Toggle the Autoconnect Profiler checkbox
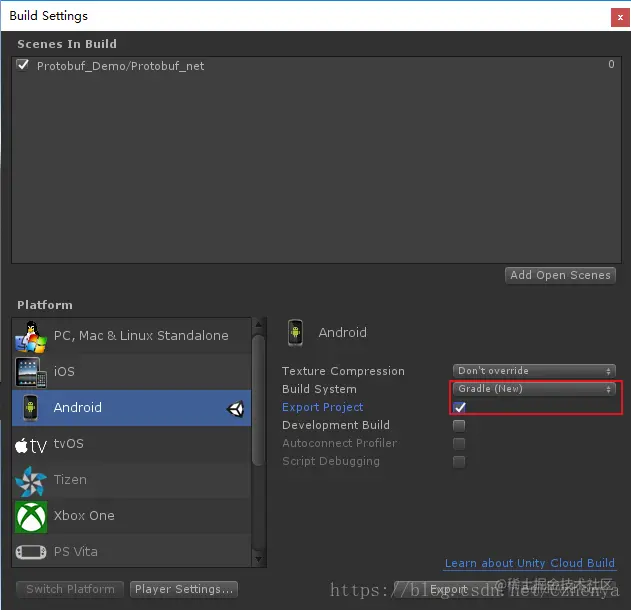Screen dimensions: 631x610 (x=459, y=443)
